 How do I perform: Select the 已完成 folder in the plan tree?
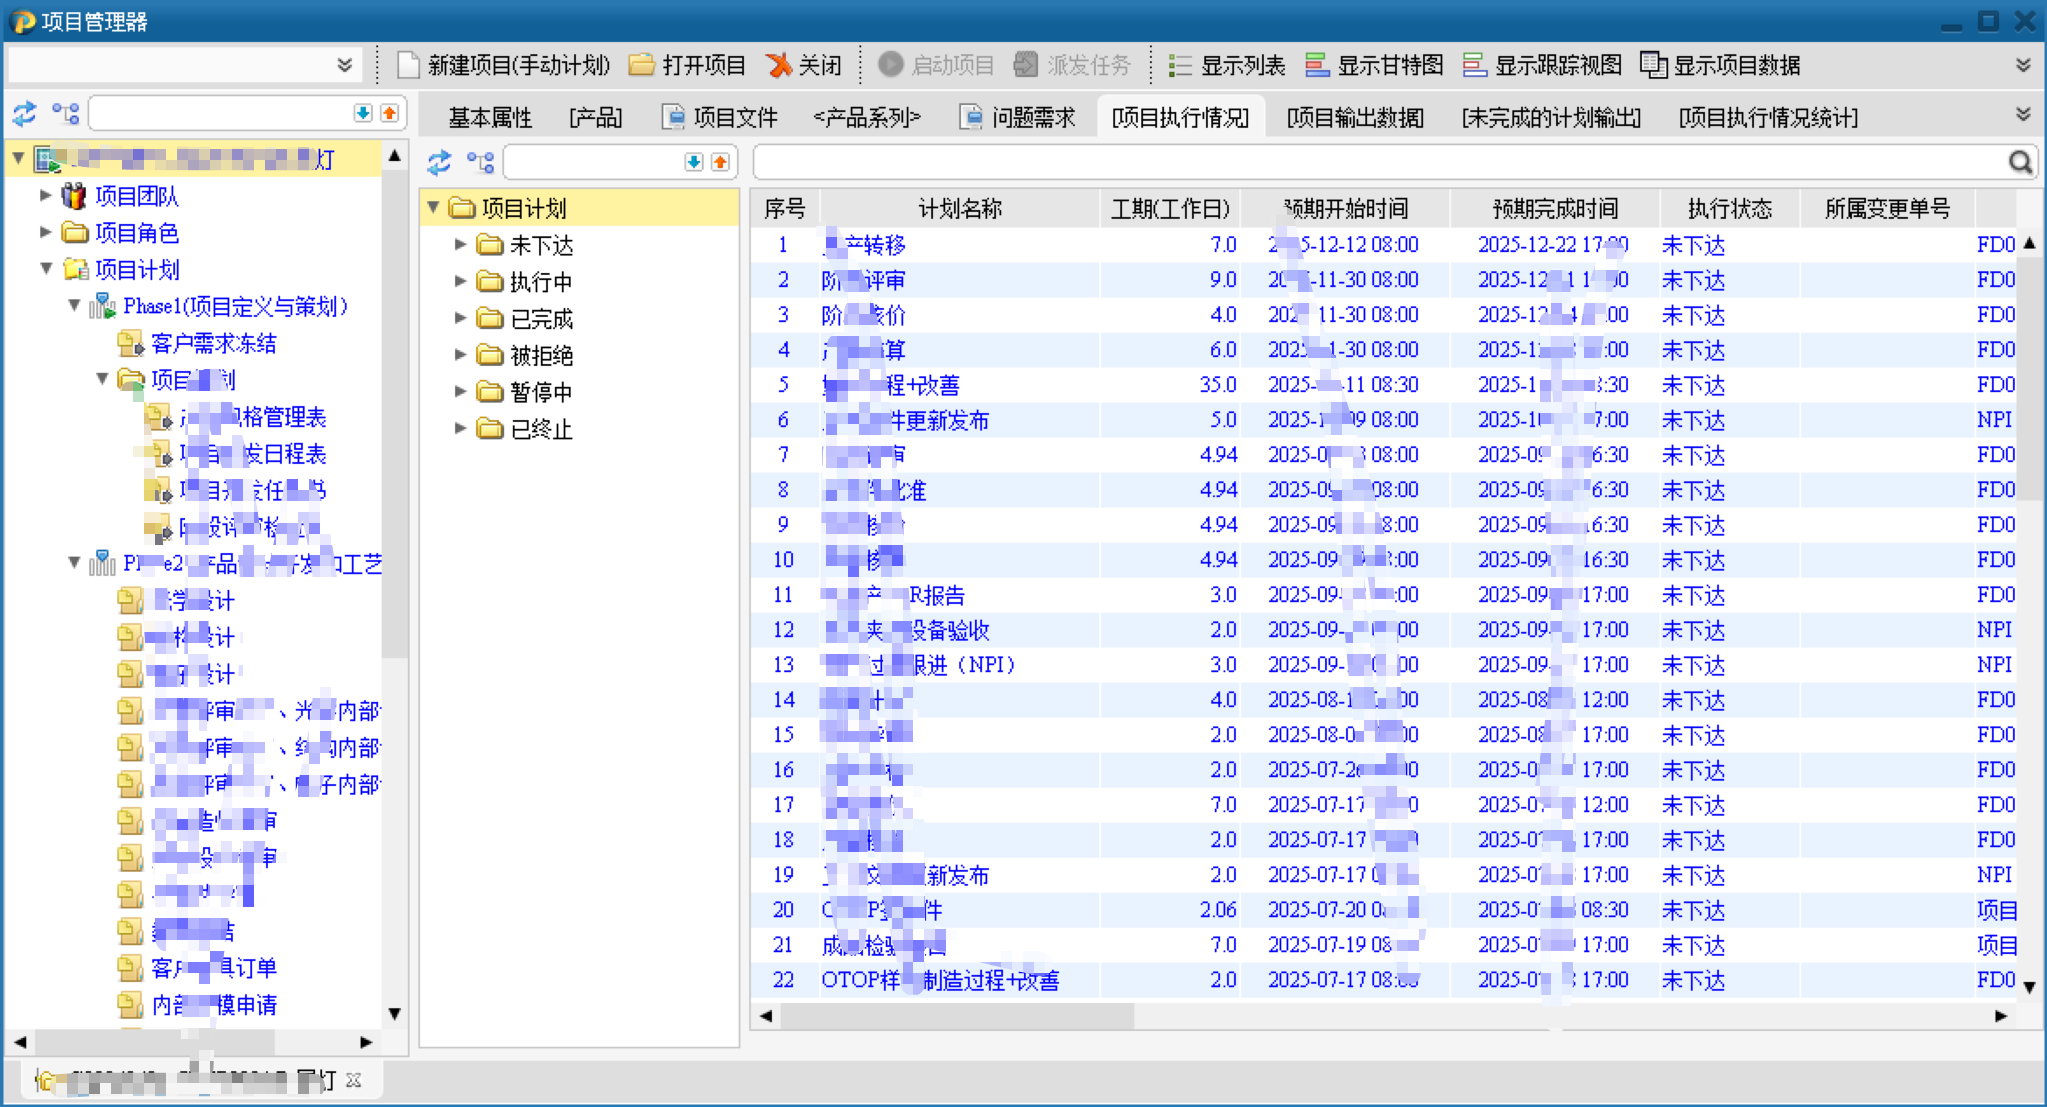(541, 319)
